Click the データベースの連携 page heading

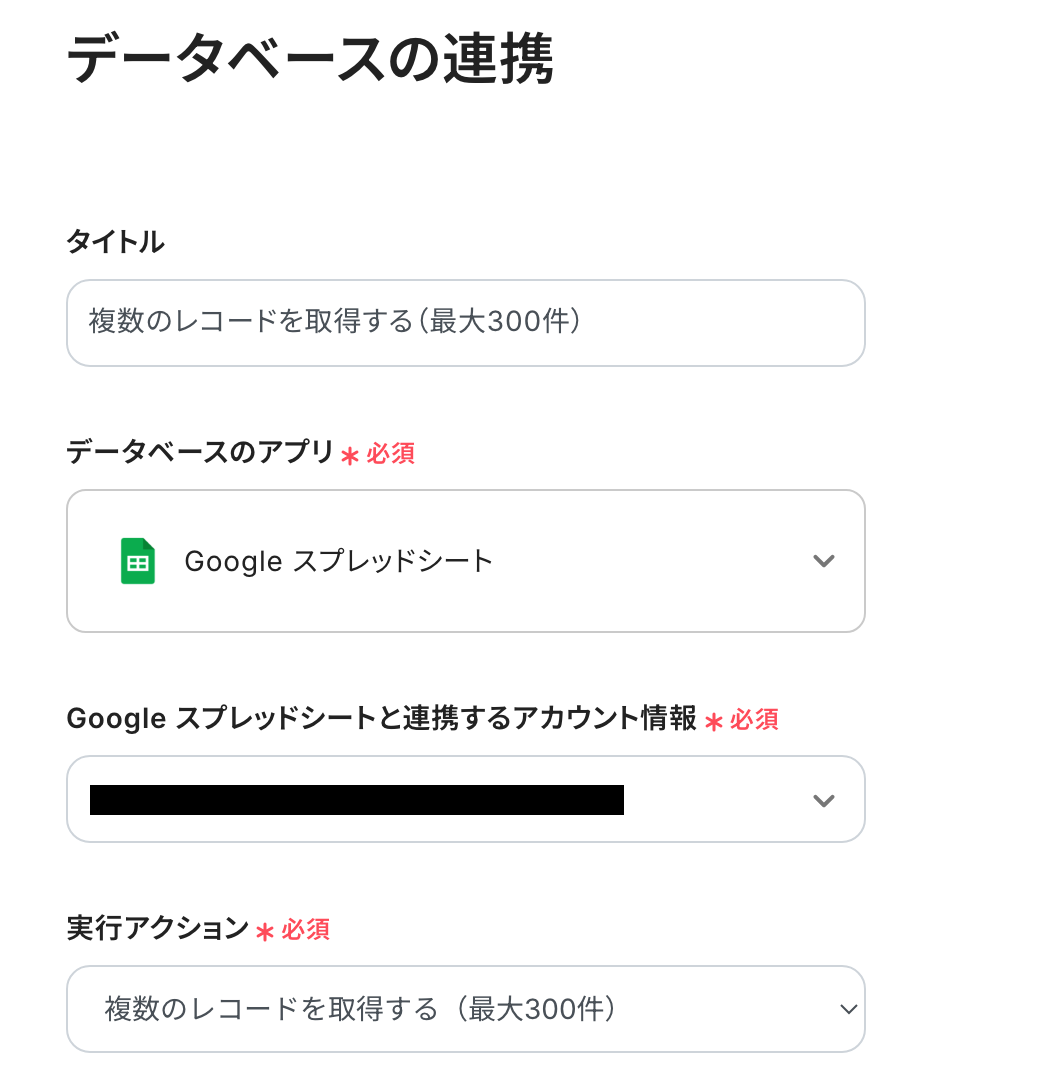310,60
